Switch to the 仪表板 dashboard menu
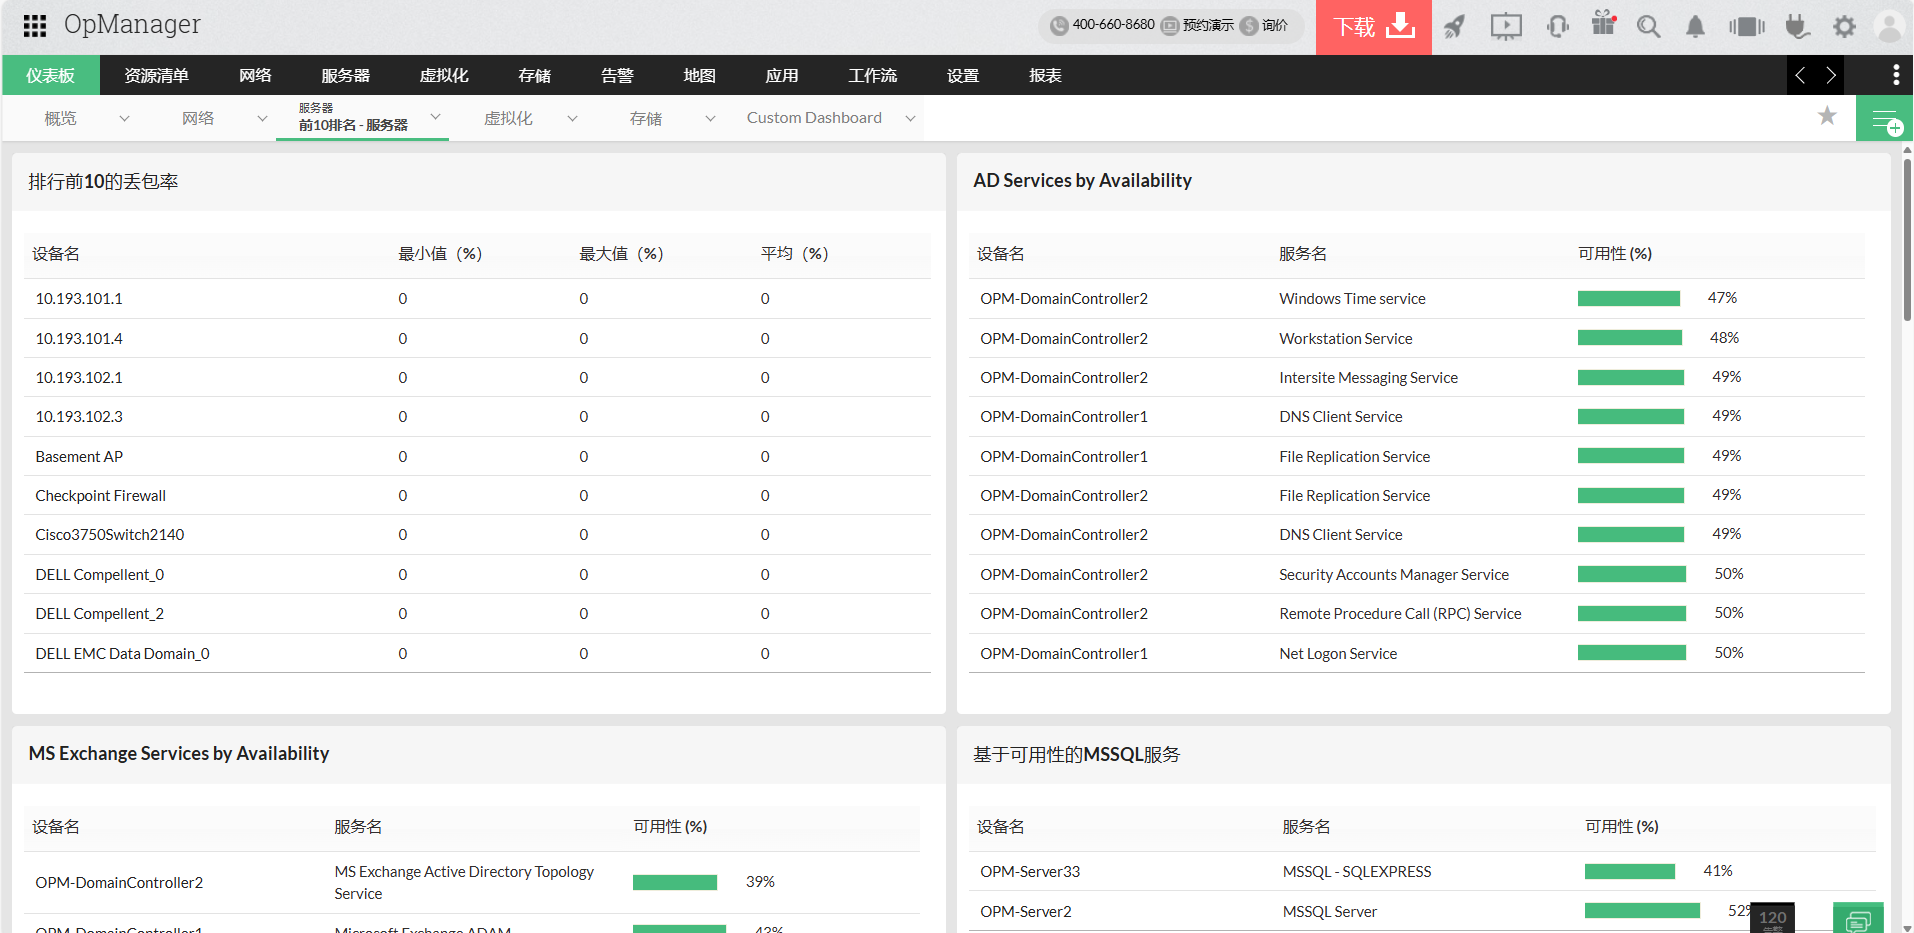Image resolution: width=1914 pixels, height=933 pixels. point(51,75)
